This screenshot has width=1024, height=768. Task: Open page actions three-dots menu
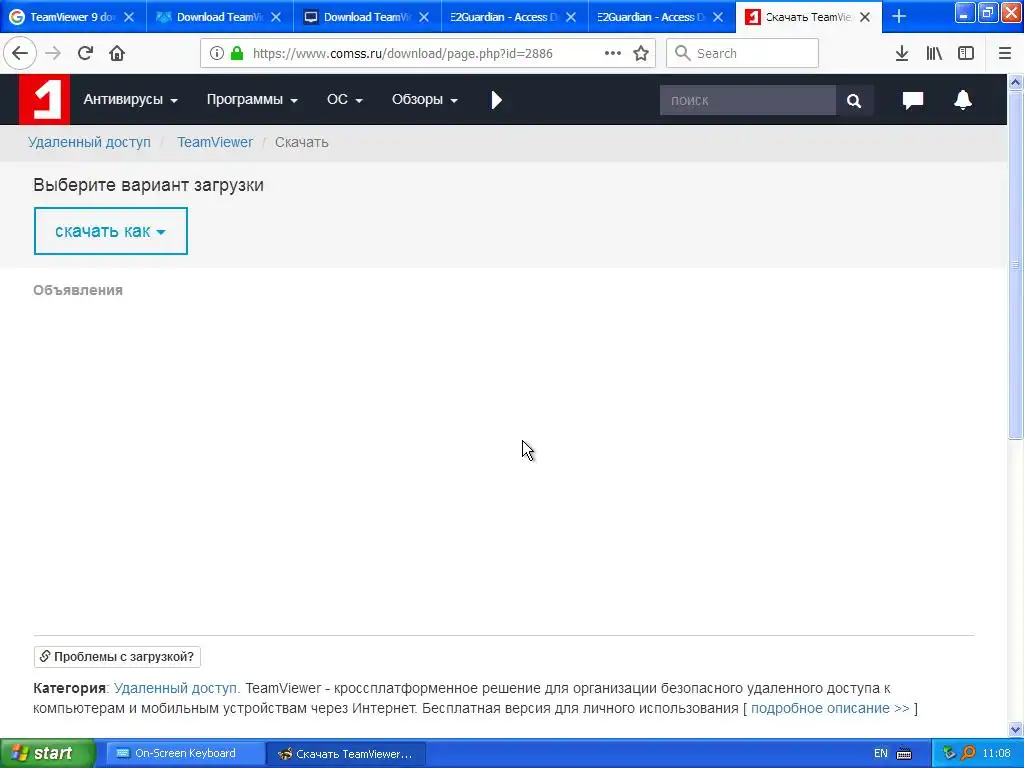tap(613, 53)
